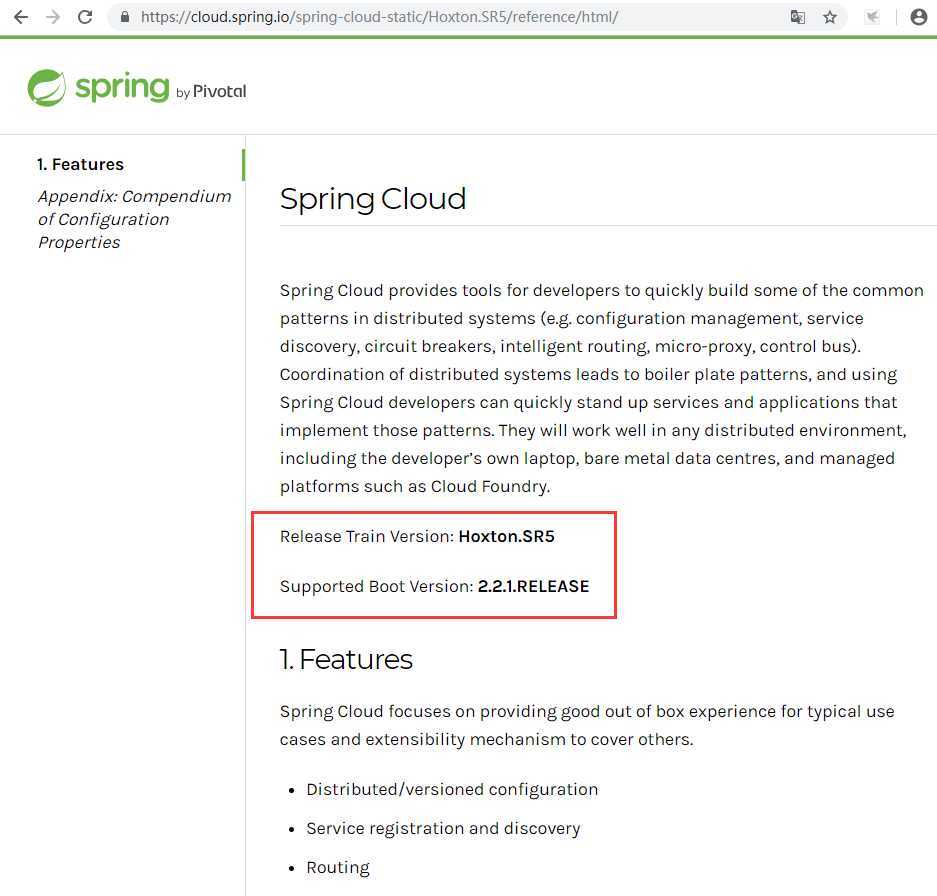This screenshot has height=896, width=937.
Task: Focus the address bar URL
Action: pos(379,17)
